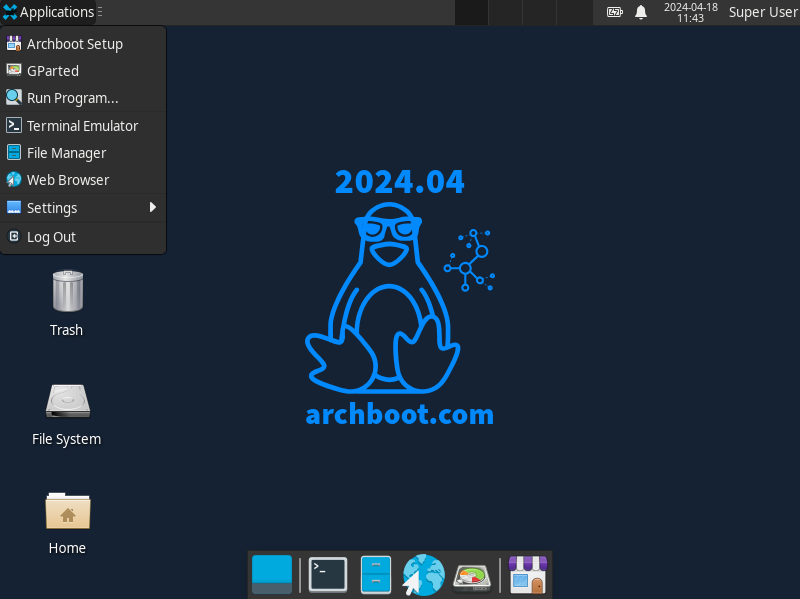The image size is (800, 599).
Task: Click the battery indicator in the top panel
Action: click(x=614, y=12)
